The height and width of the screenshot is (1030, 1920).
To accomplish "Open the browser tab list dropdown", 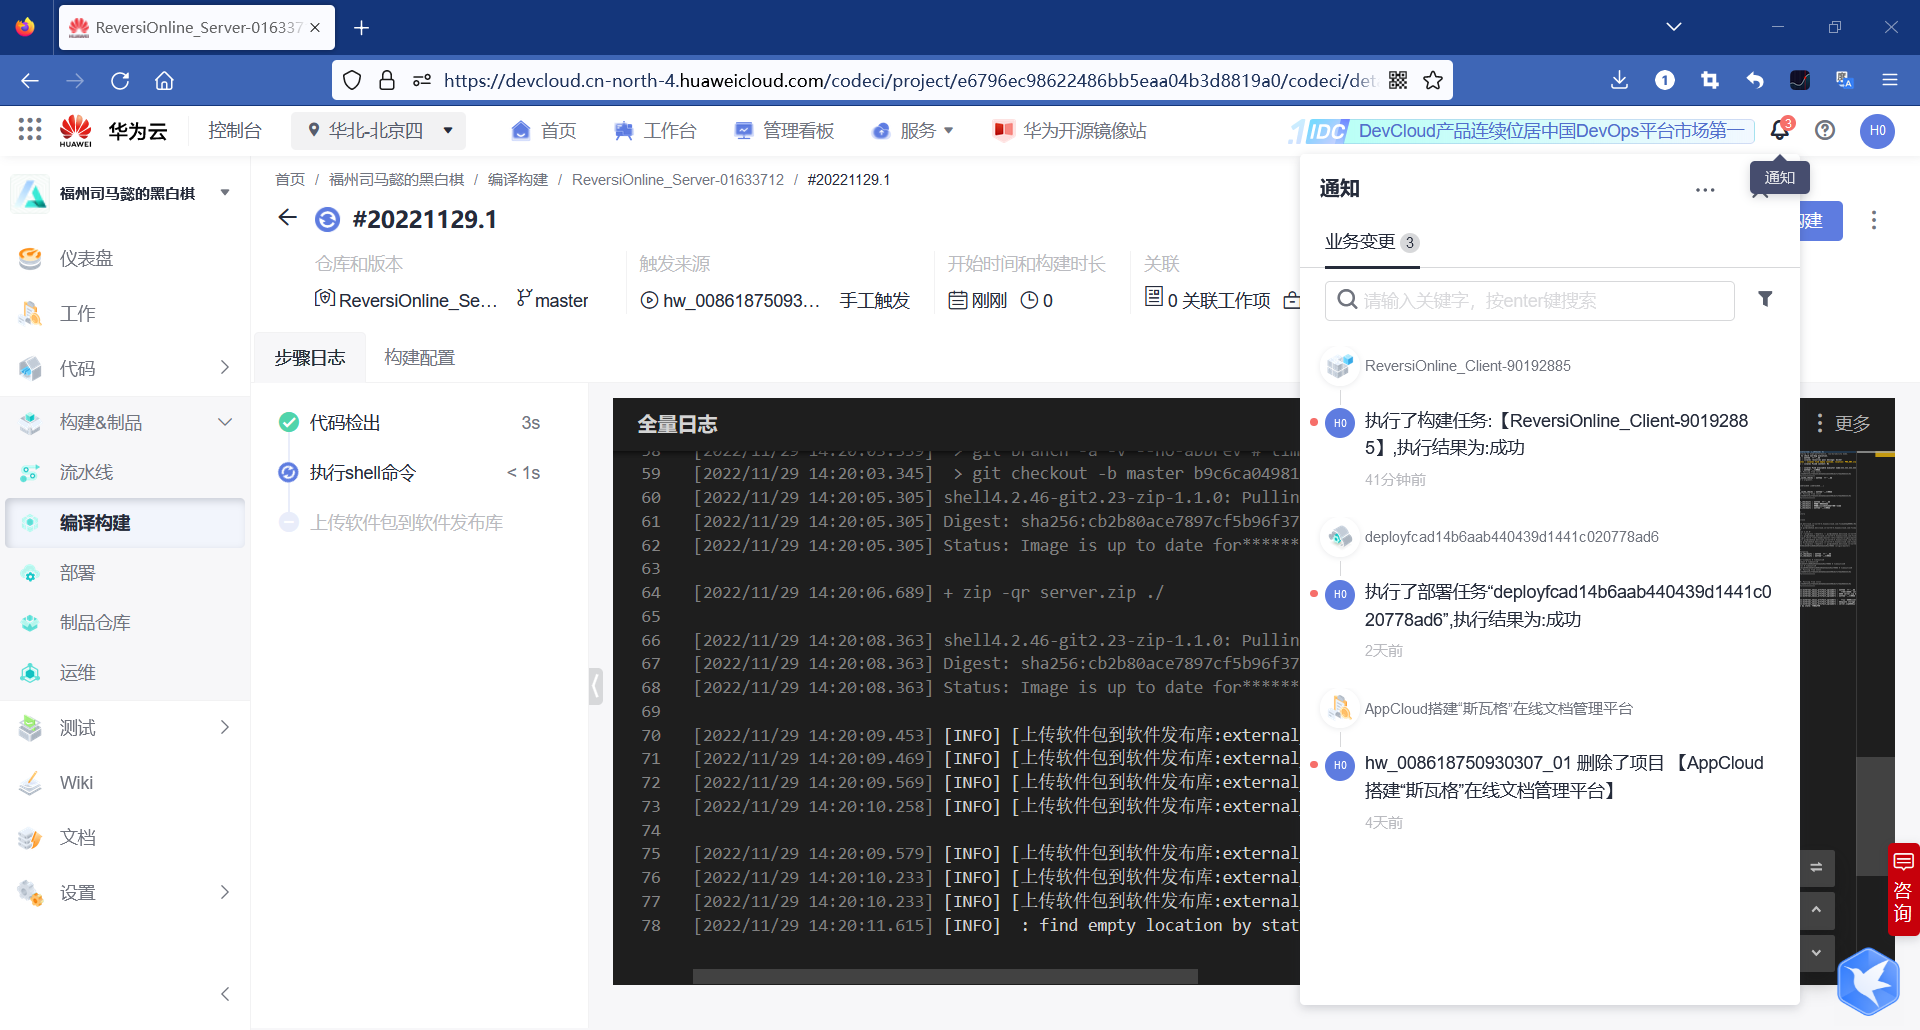I will pos(1674,27).
